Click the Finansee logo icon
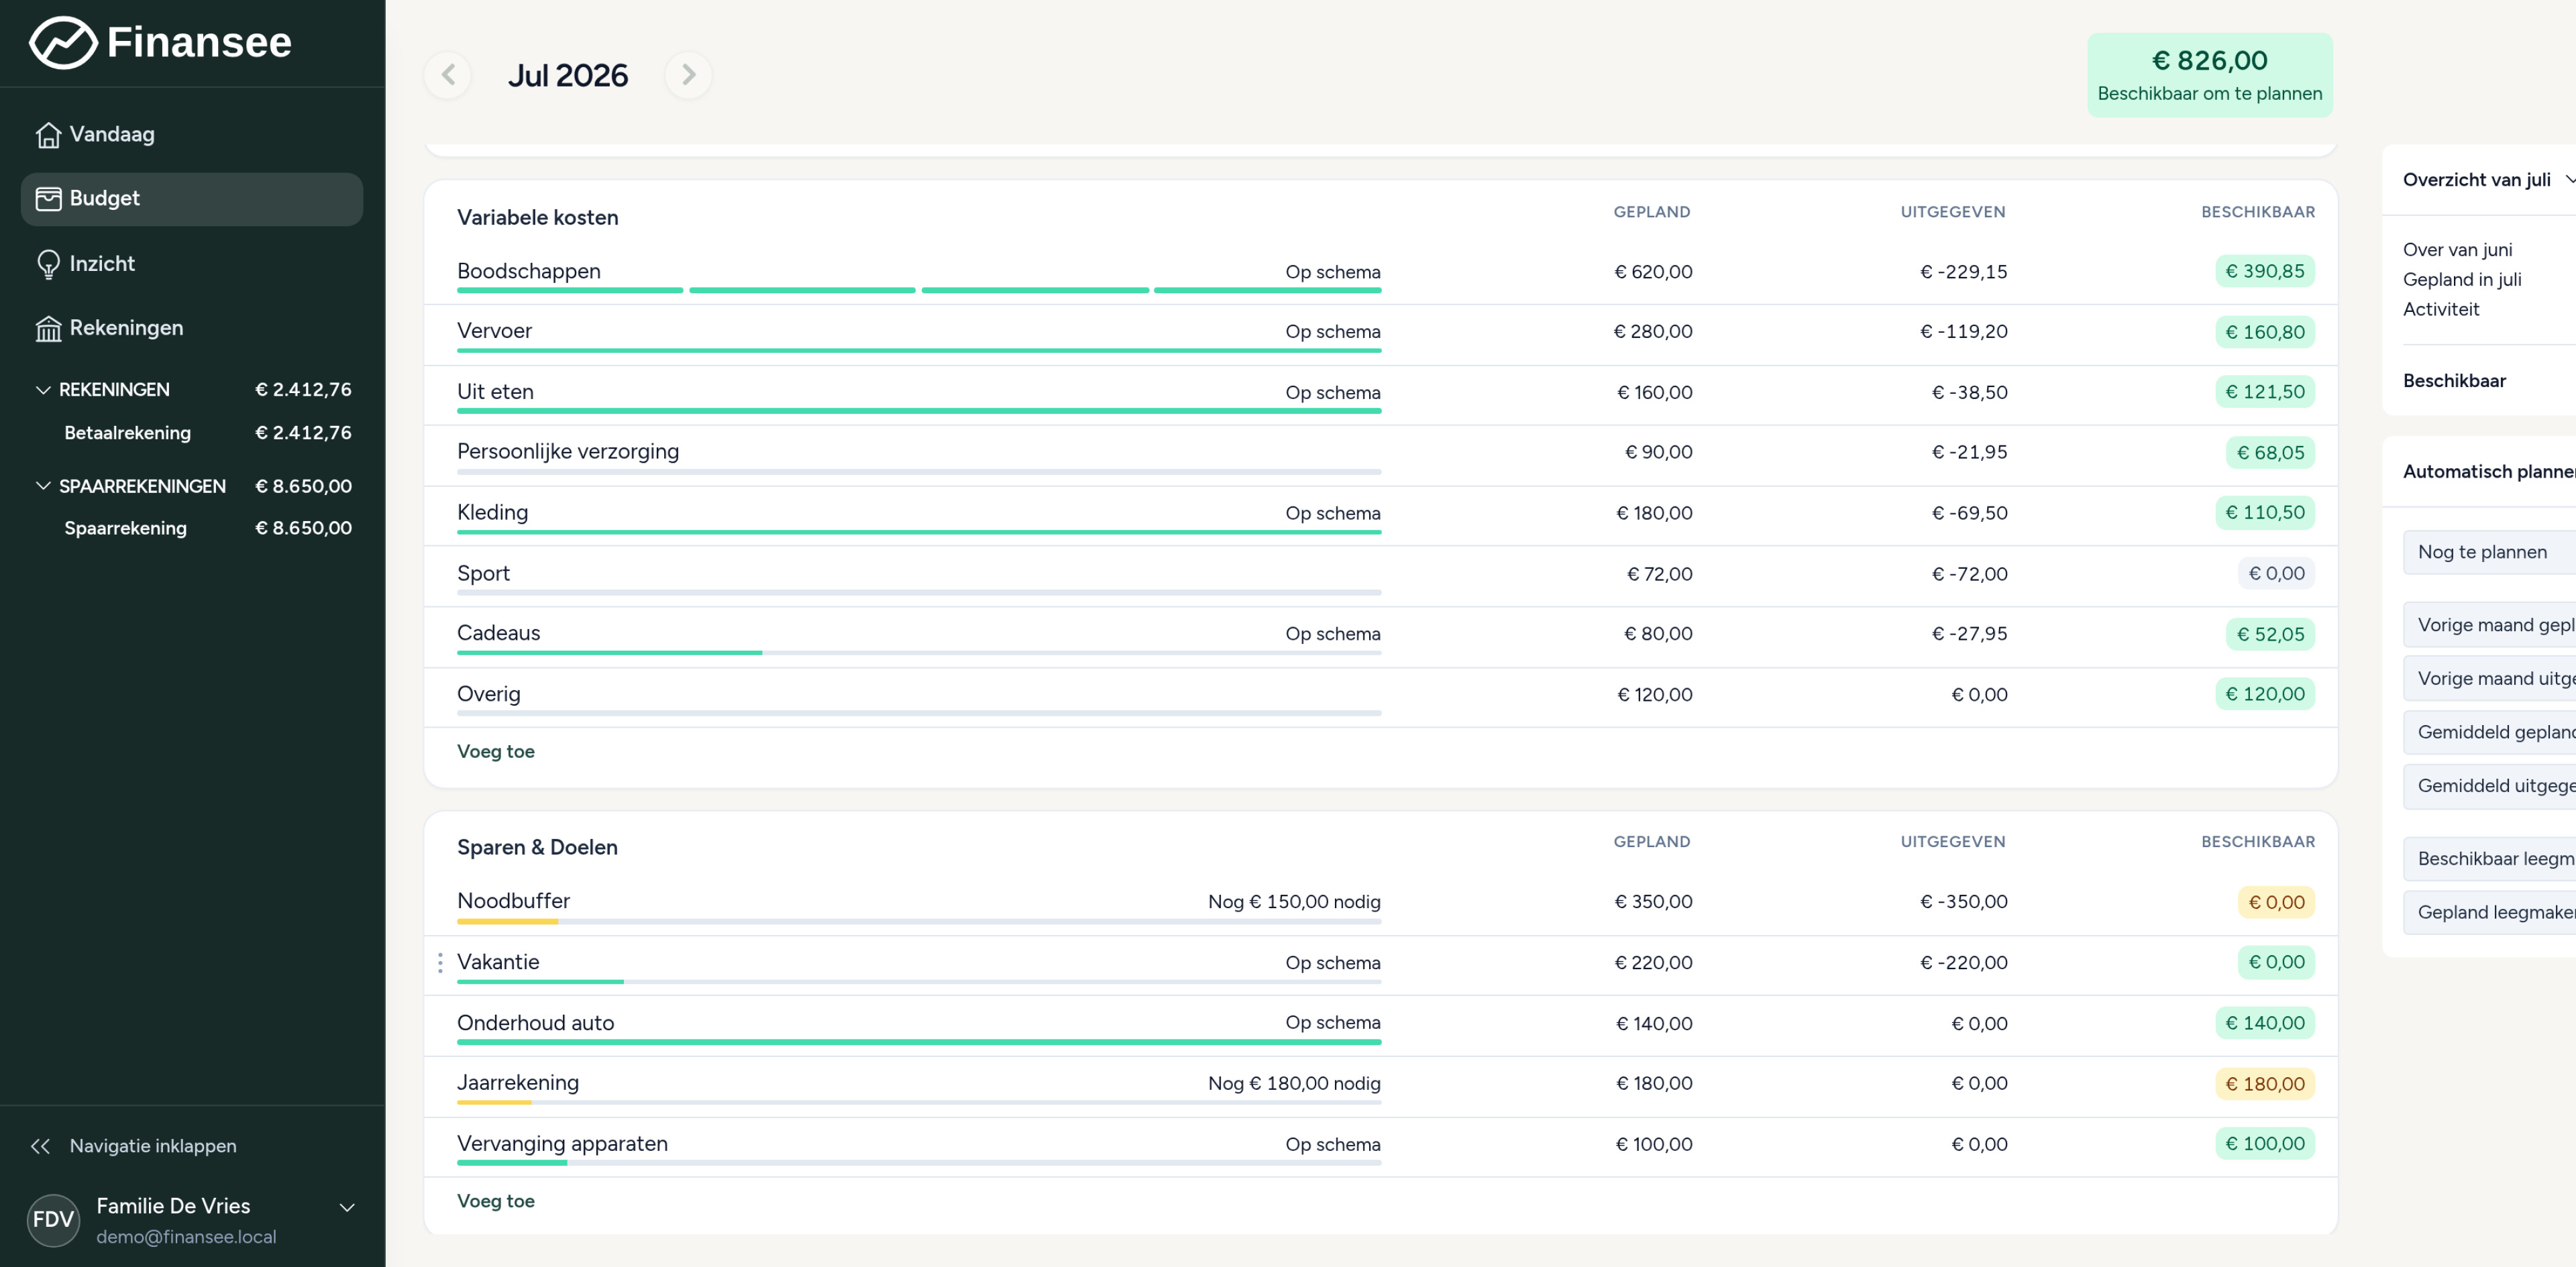 coord(63,42)
